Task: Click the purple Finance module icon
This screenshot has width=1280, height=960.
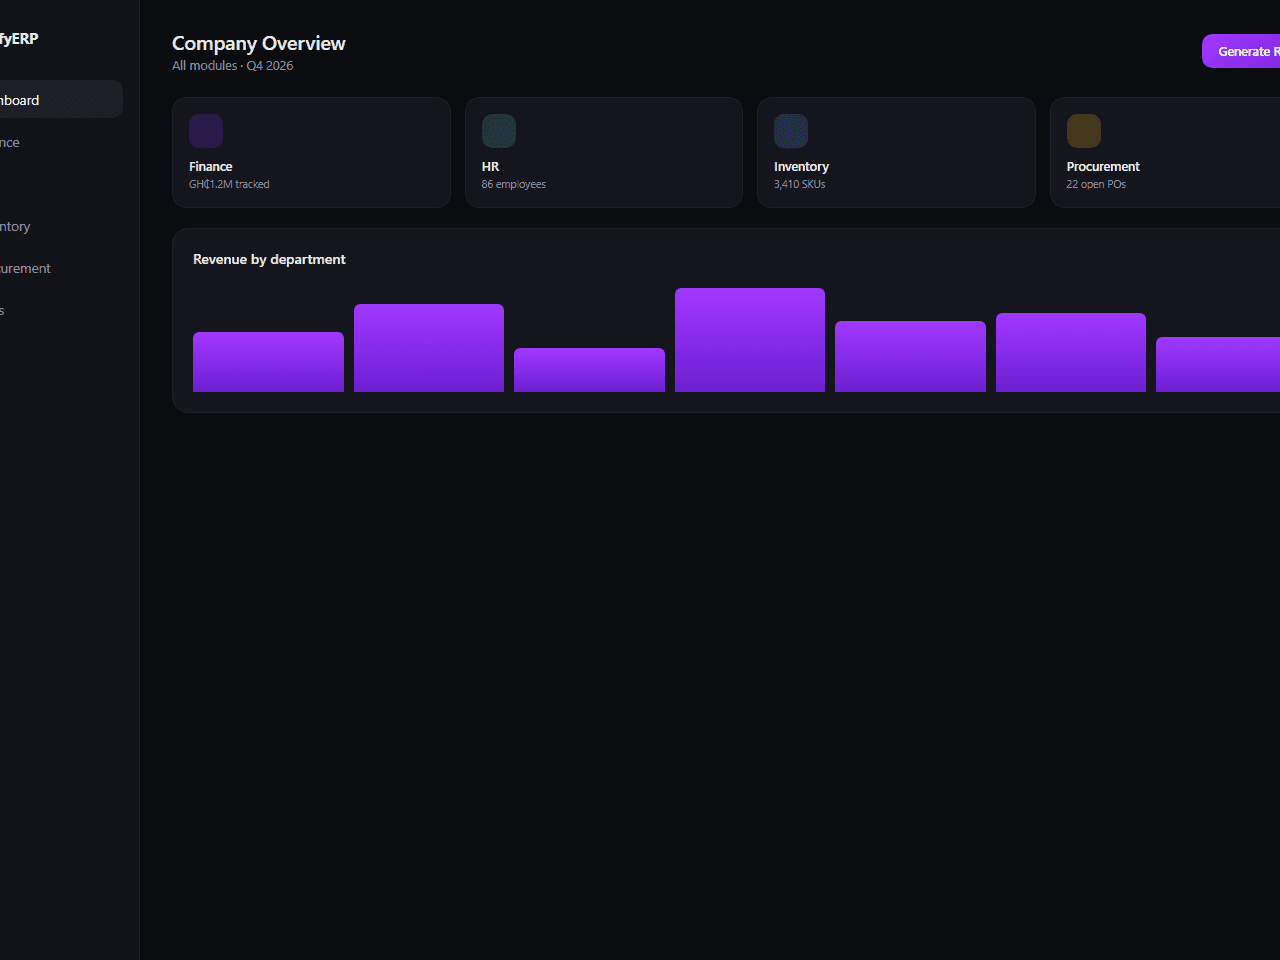Action: click(x=206, y=131)
